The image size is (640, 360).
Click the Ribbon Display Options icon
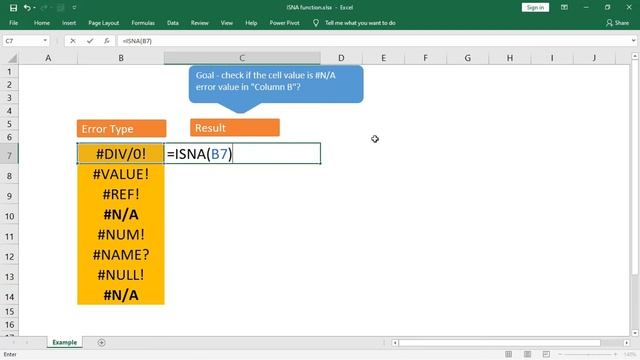coord(564,7)
